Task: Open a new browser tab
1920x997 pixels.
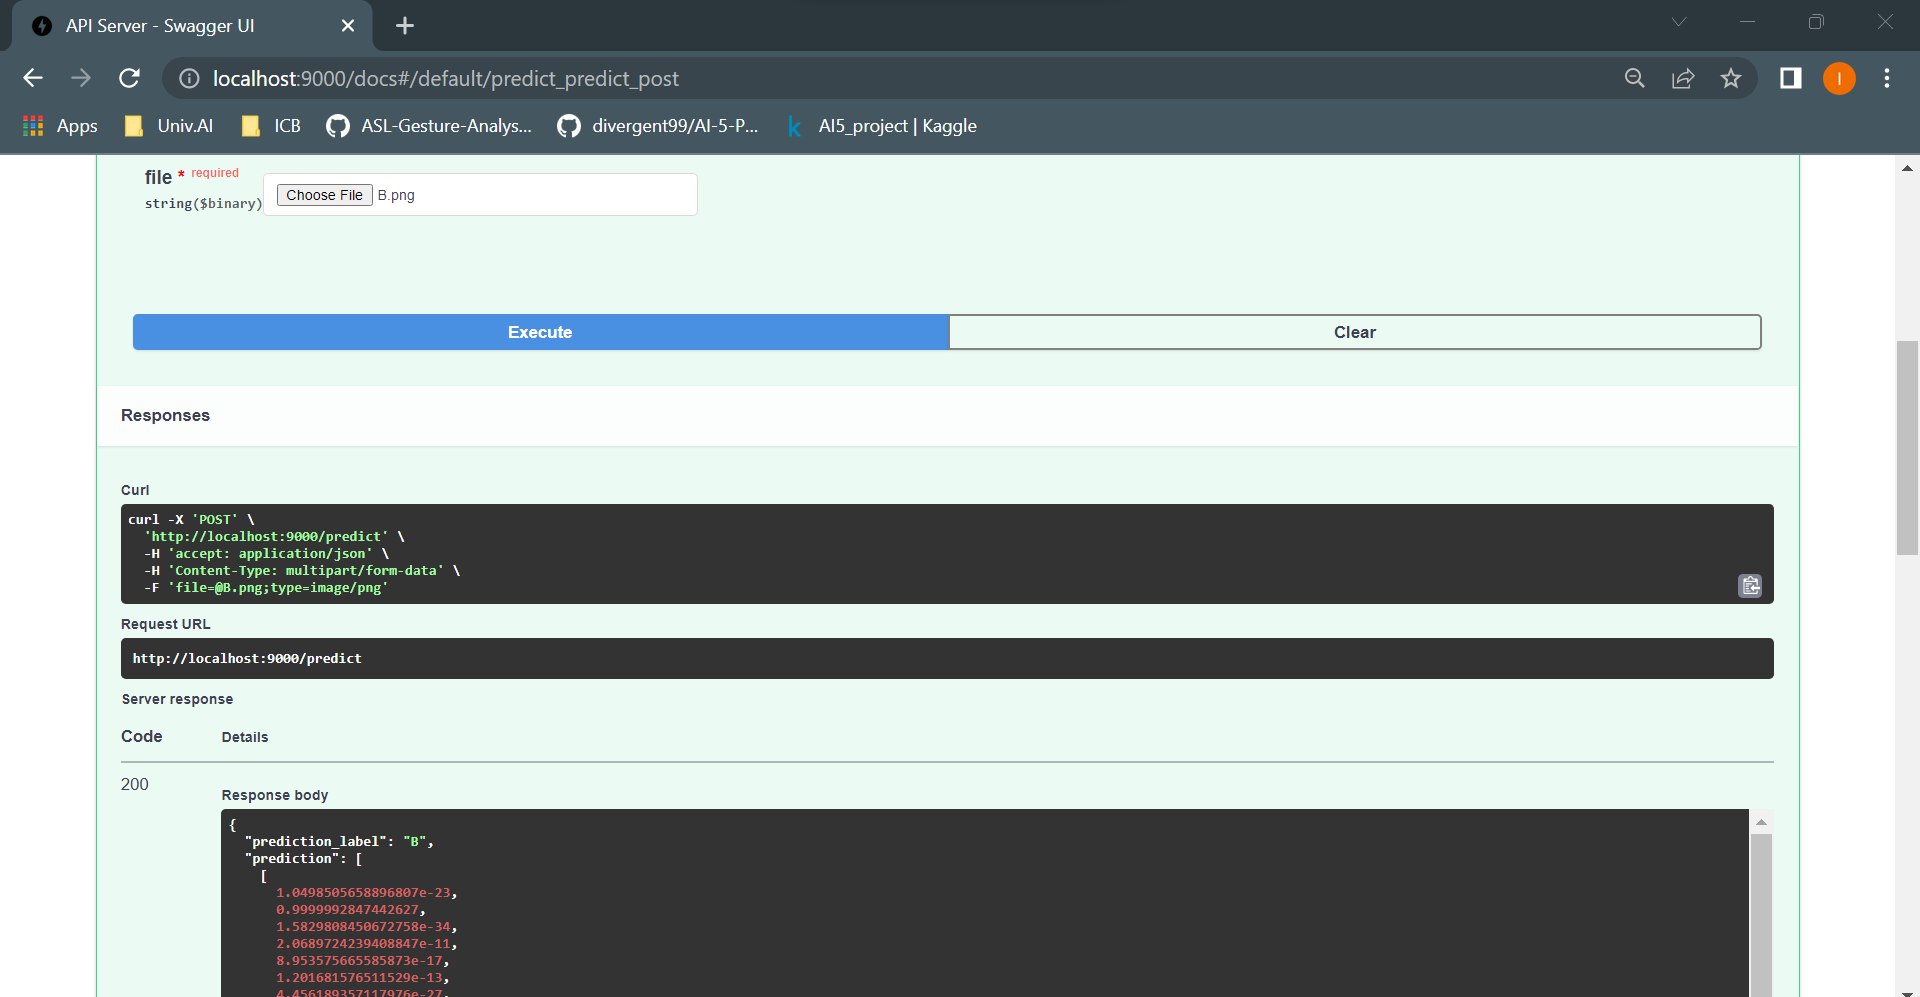Action: click(x=404, y=26)
